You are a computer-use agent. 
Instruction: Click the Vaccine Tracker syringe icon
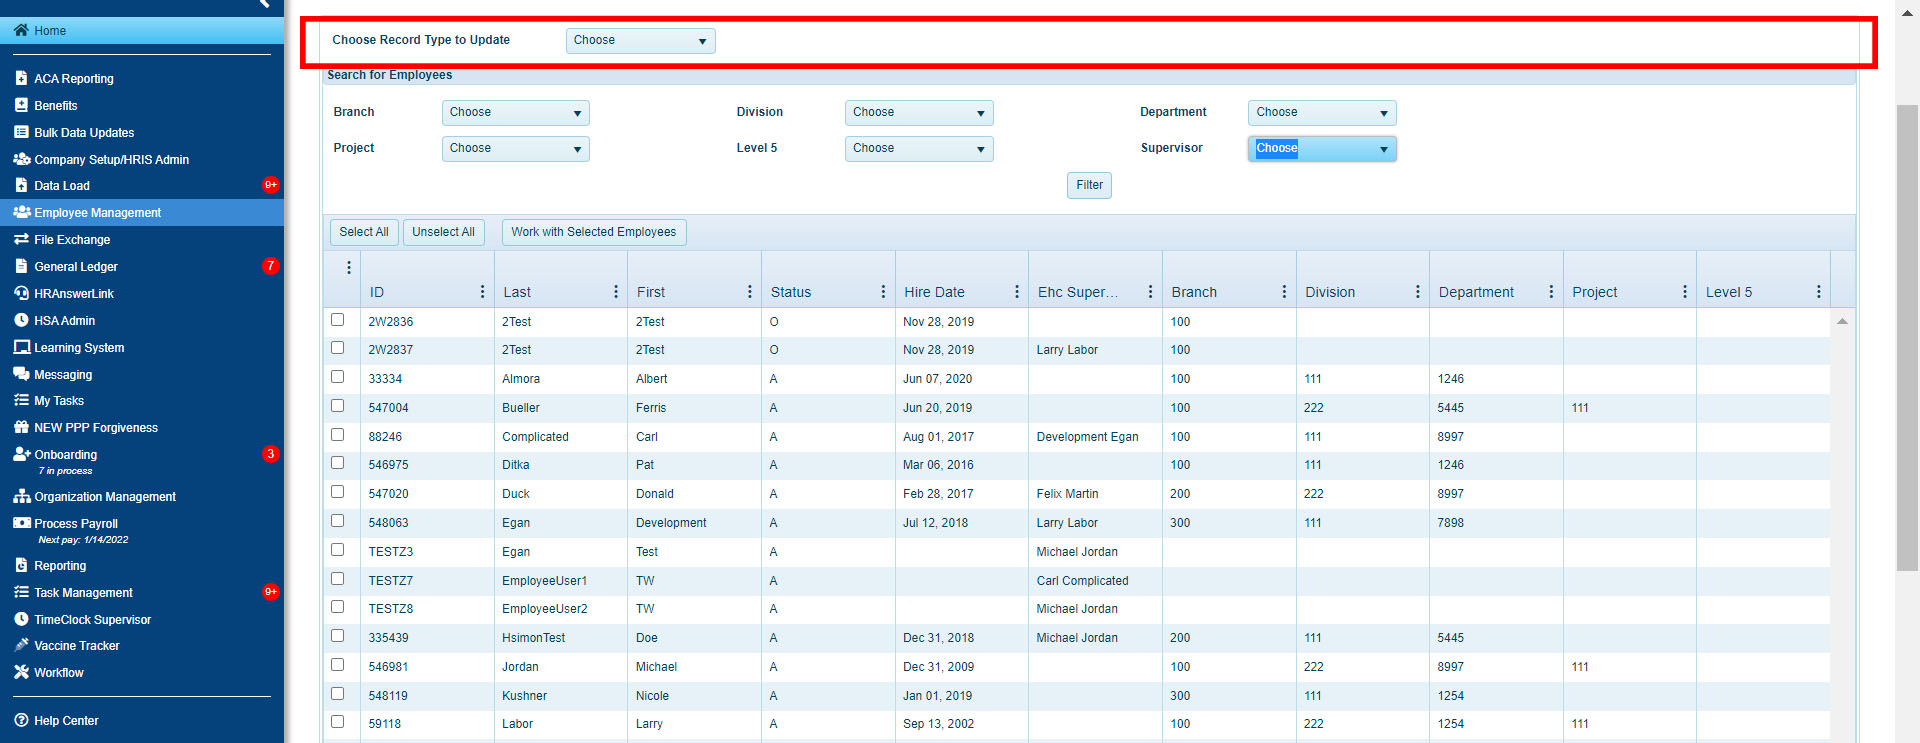21,645
